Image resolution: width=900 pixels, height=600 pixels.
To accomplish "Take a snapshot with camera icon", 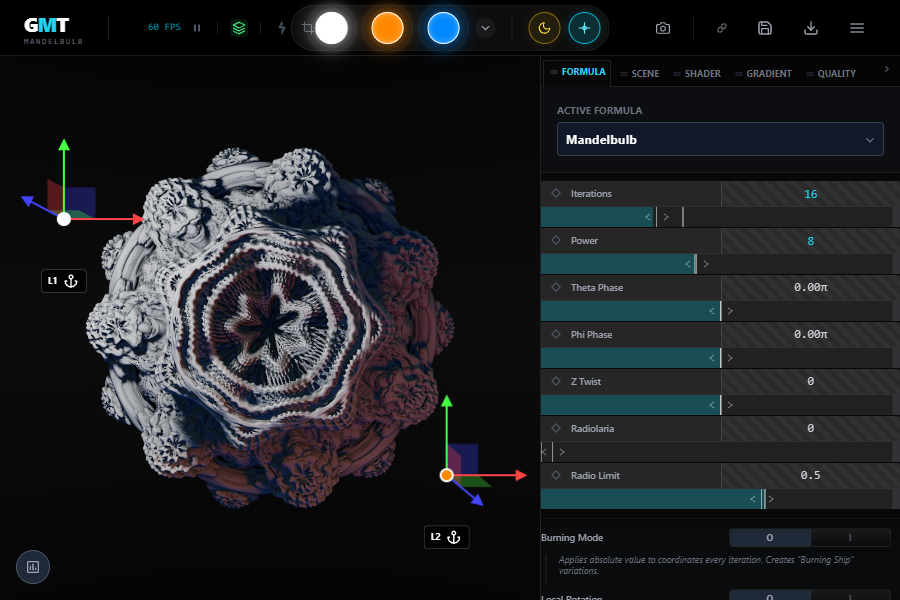I will tap(663, 28).
